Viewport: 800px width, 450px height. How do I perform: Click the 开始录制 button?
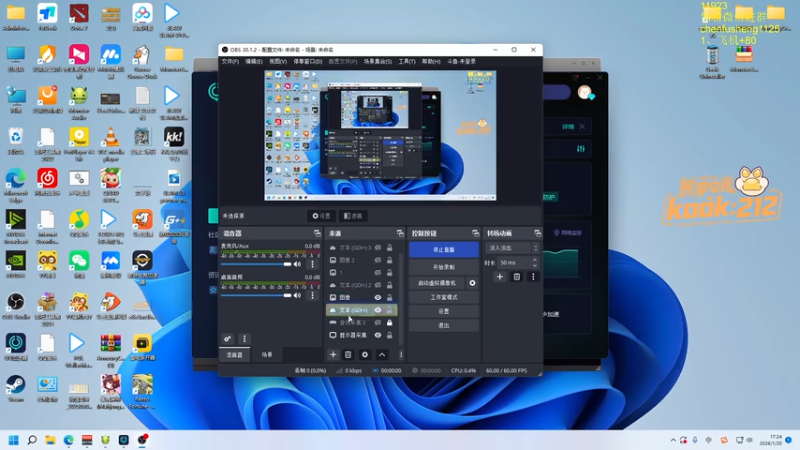click(x=443, y=267)
